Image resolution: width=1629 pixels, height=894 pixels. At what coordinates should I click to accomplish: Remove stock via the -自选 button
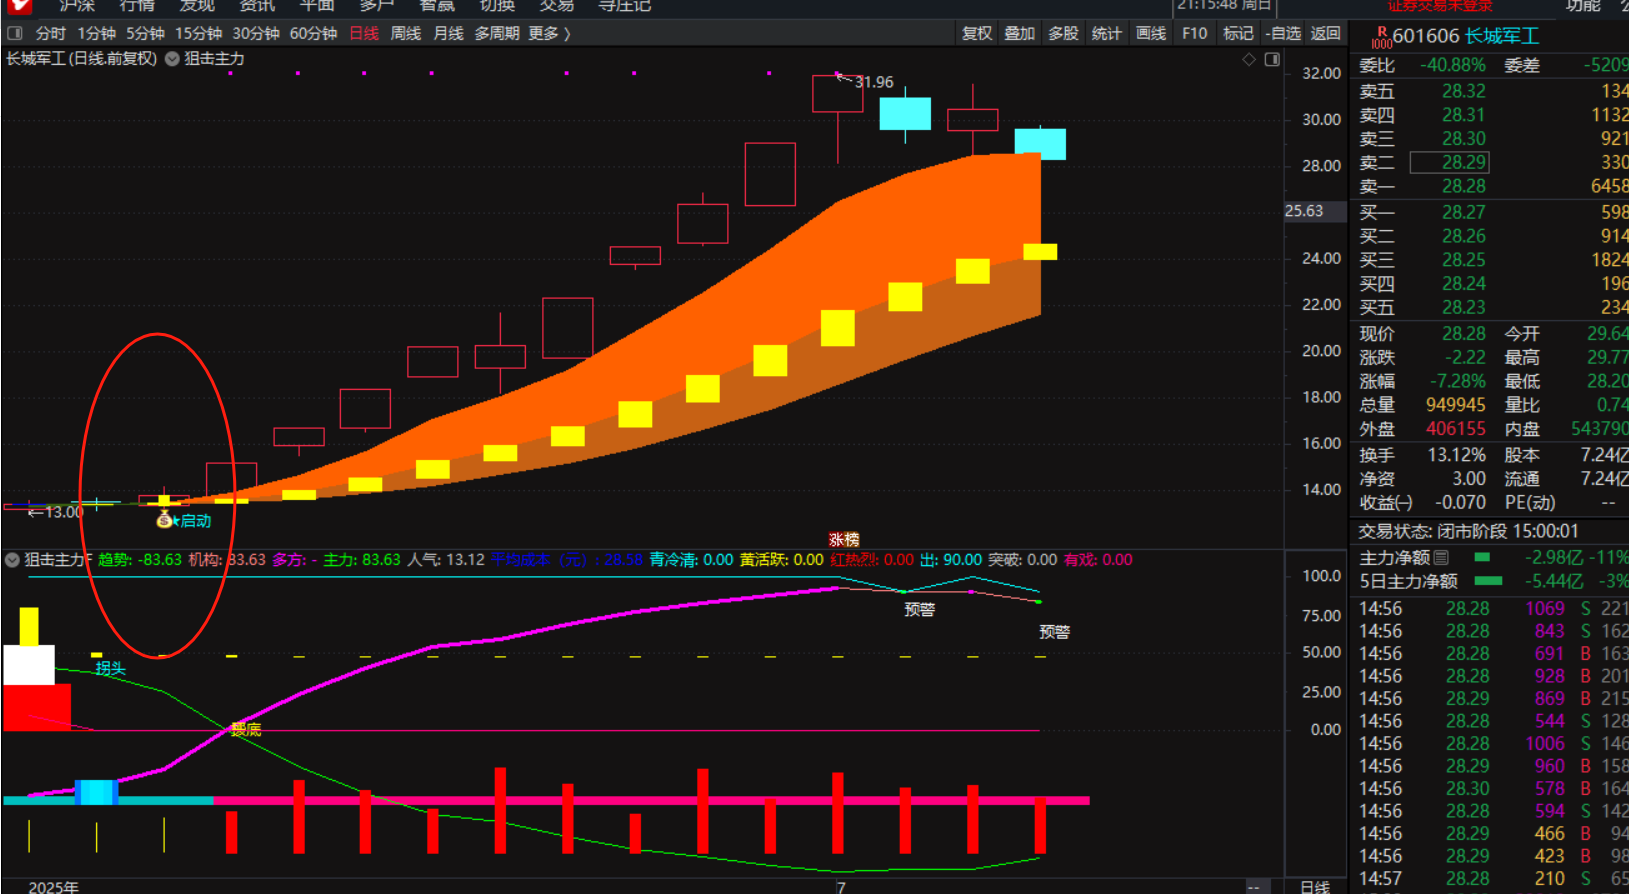coord(1282,33)
